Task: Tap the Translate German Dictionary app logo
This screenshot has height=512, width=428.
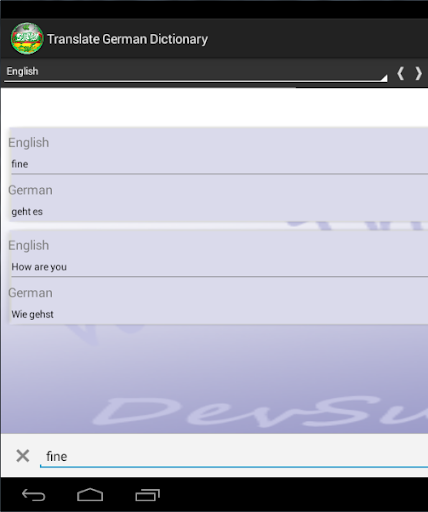Action: 27,39
